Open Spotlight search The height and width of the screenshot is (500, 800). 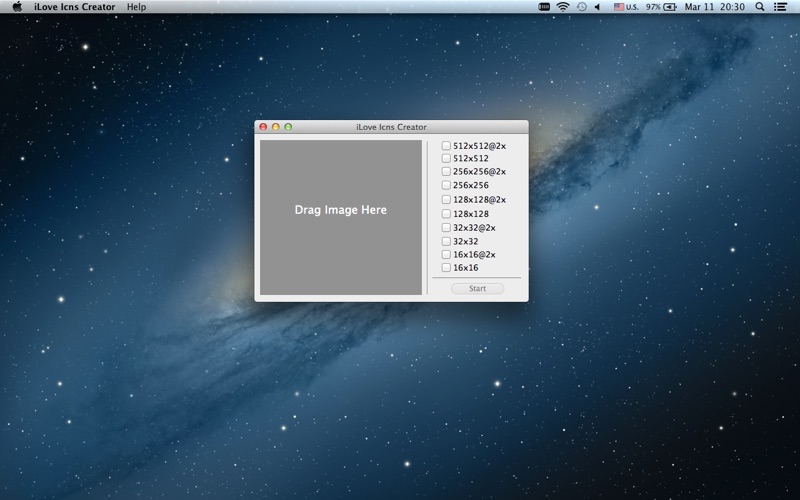760,7
